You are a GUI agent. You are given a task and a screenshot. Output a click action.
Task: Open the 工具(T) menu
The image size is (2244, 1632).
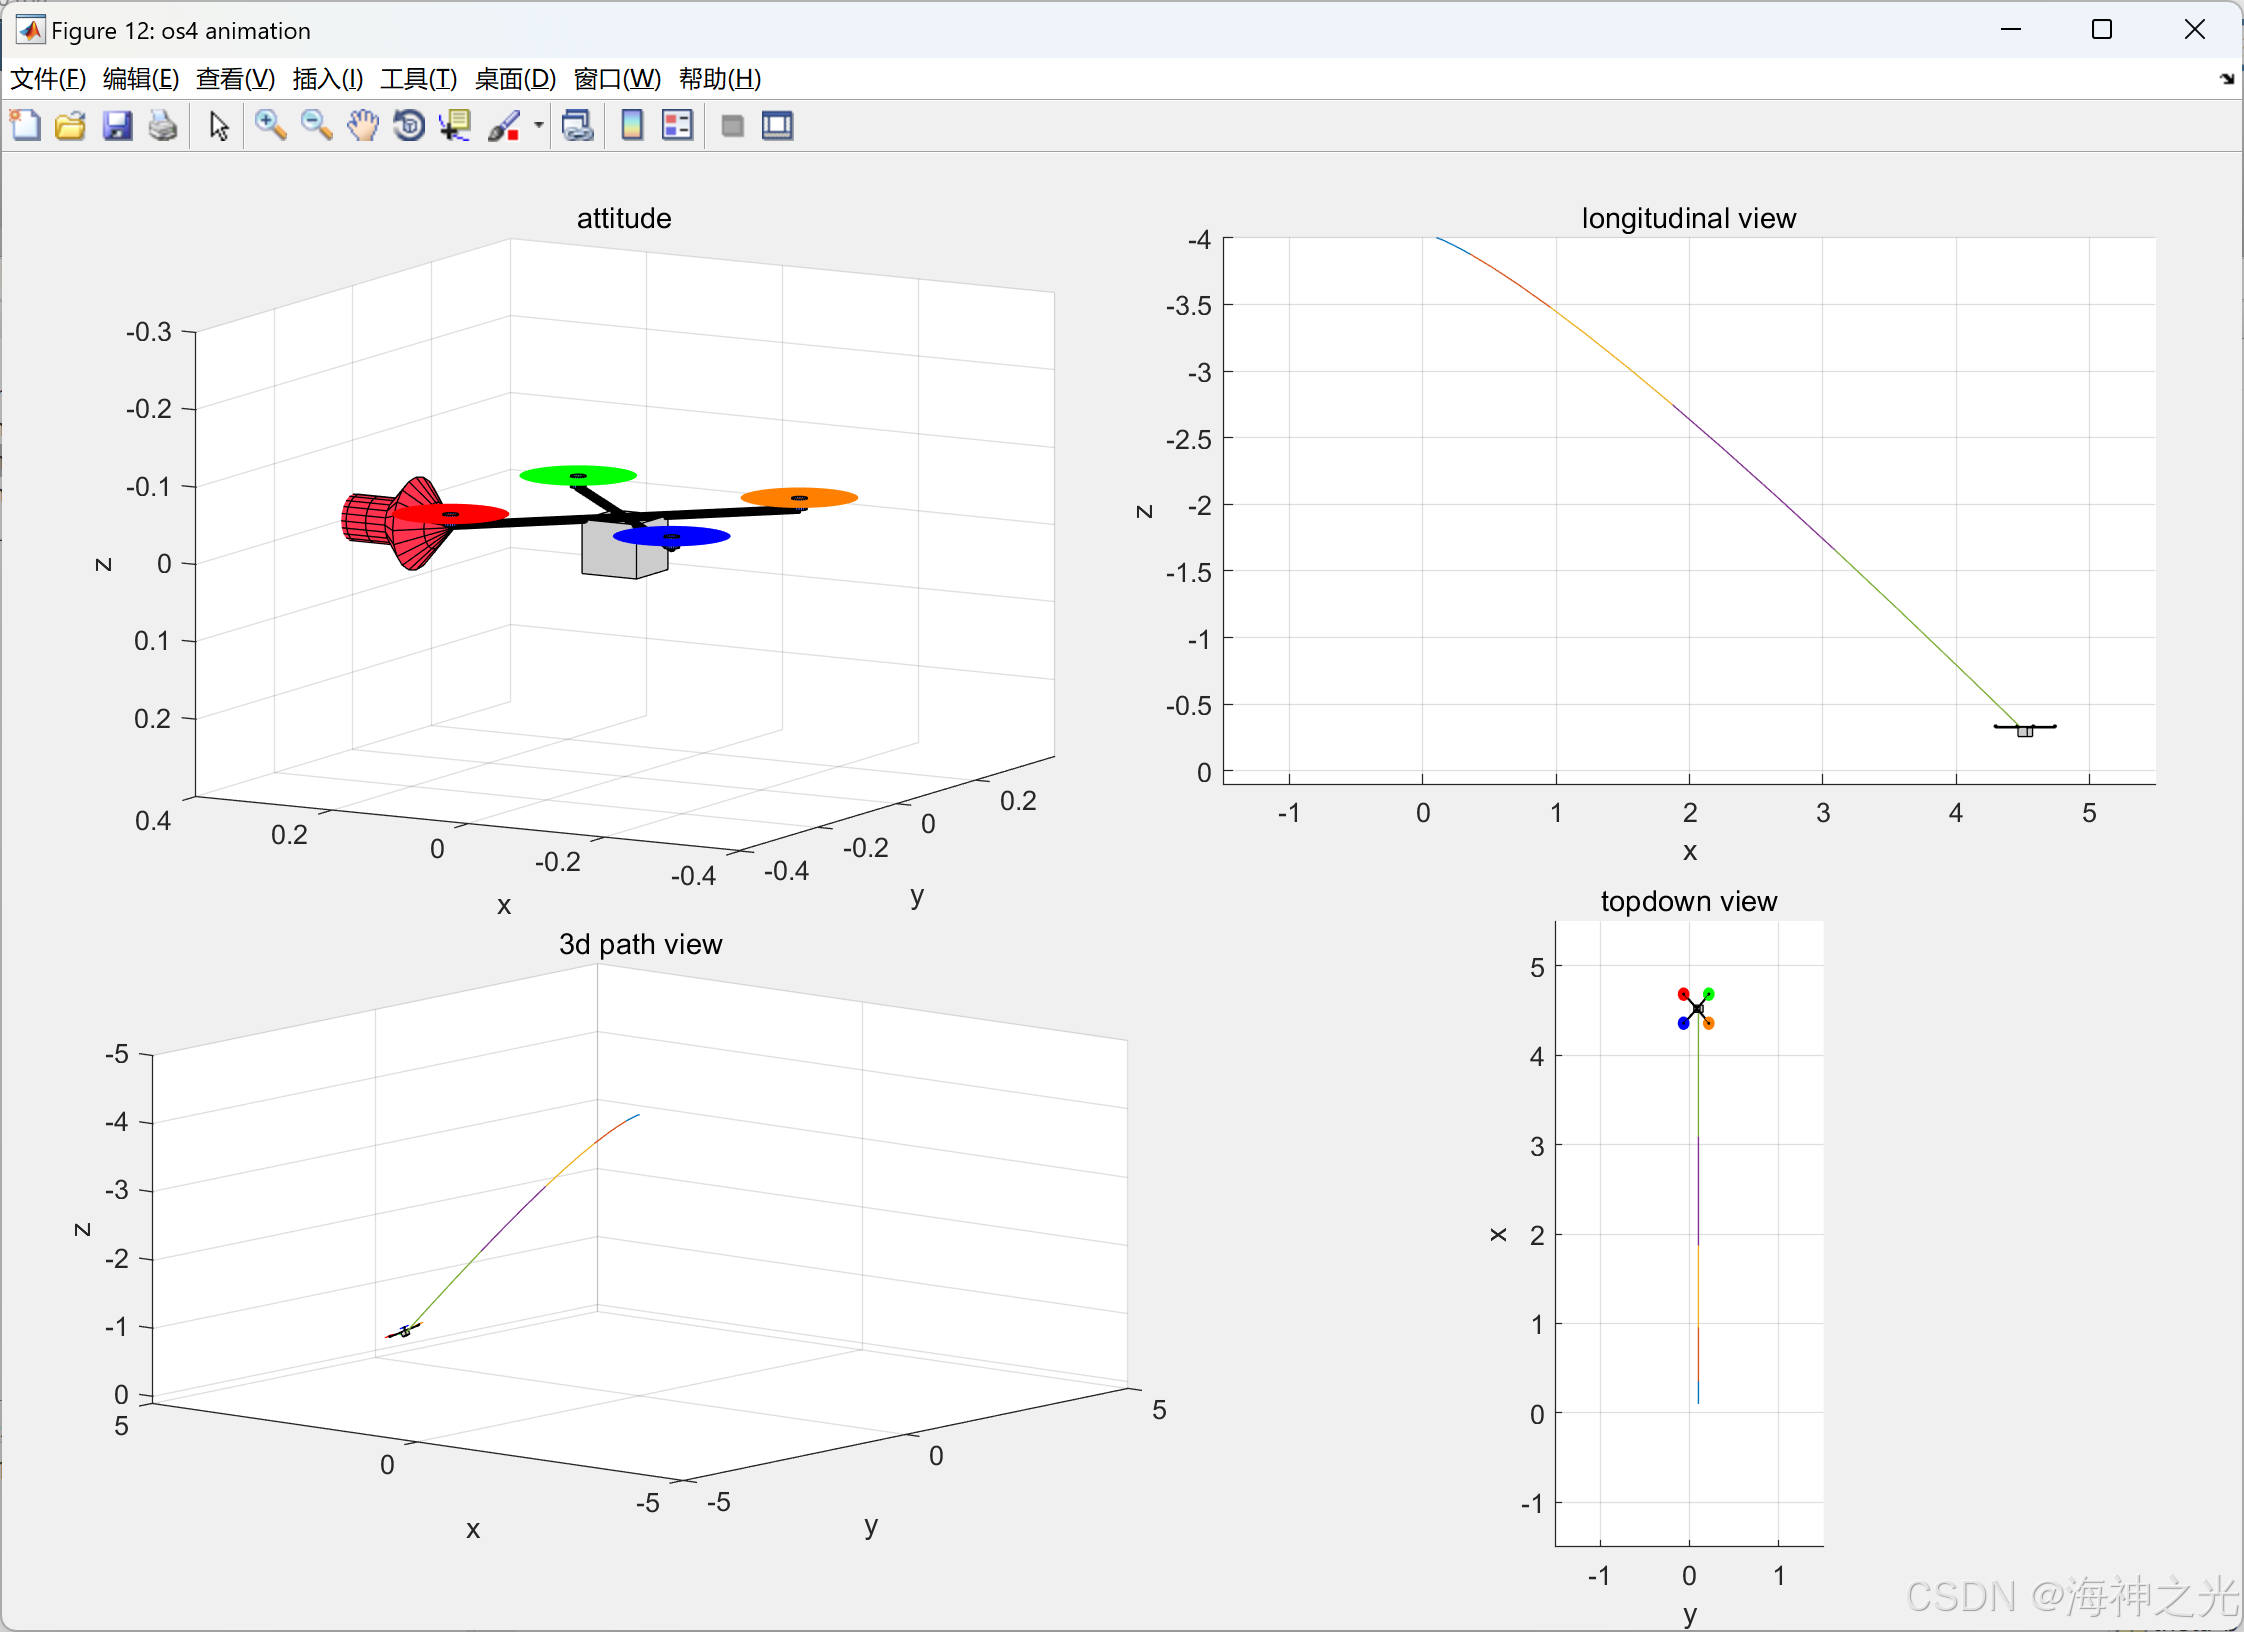418,79
